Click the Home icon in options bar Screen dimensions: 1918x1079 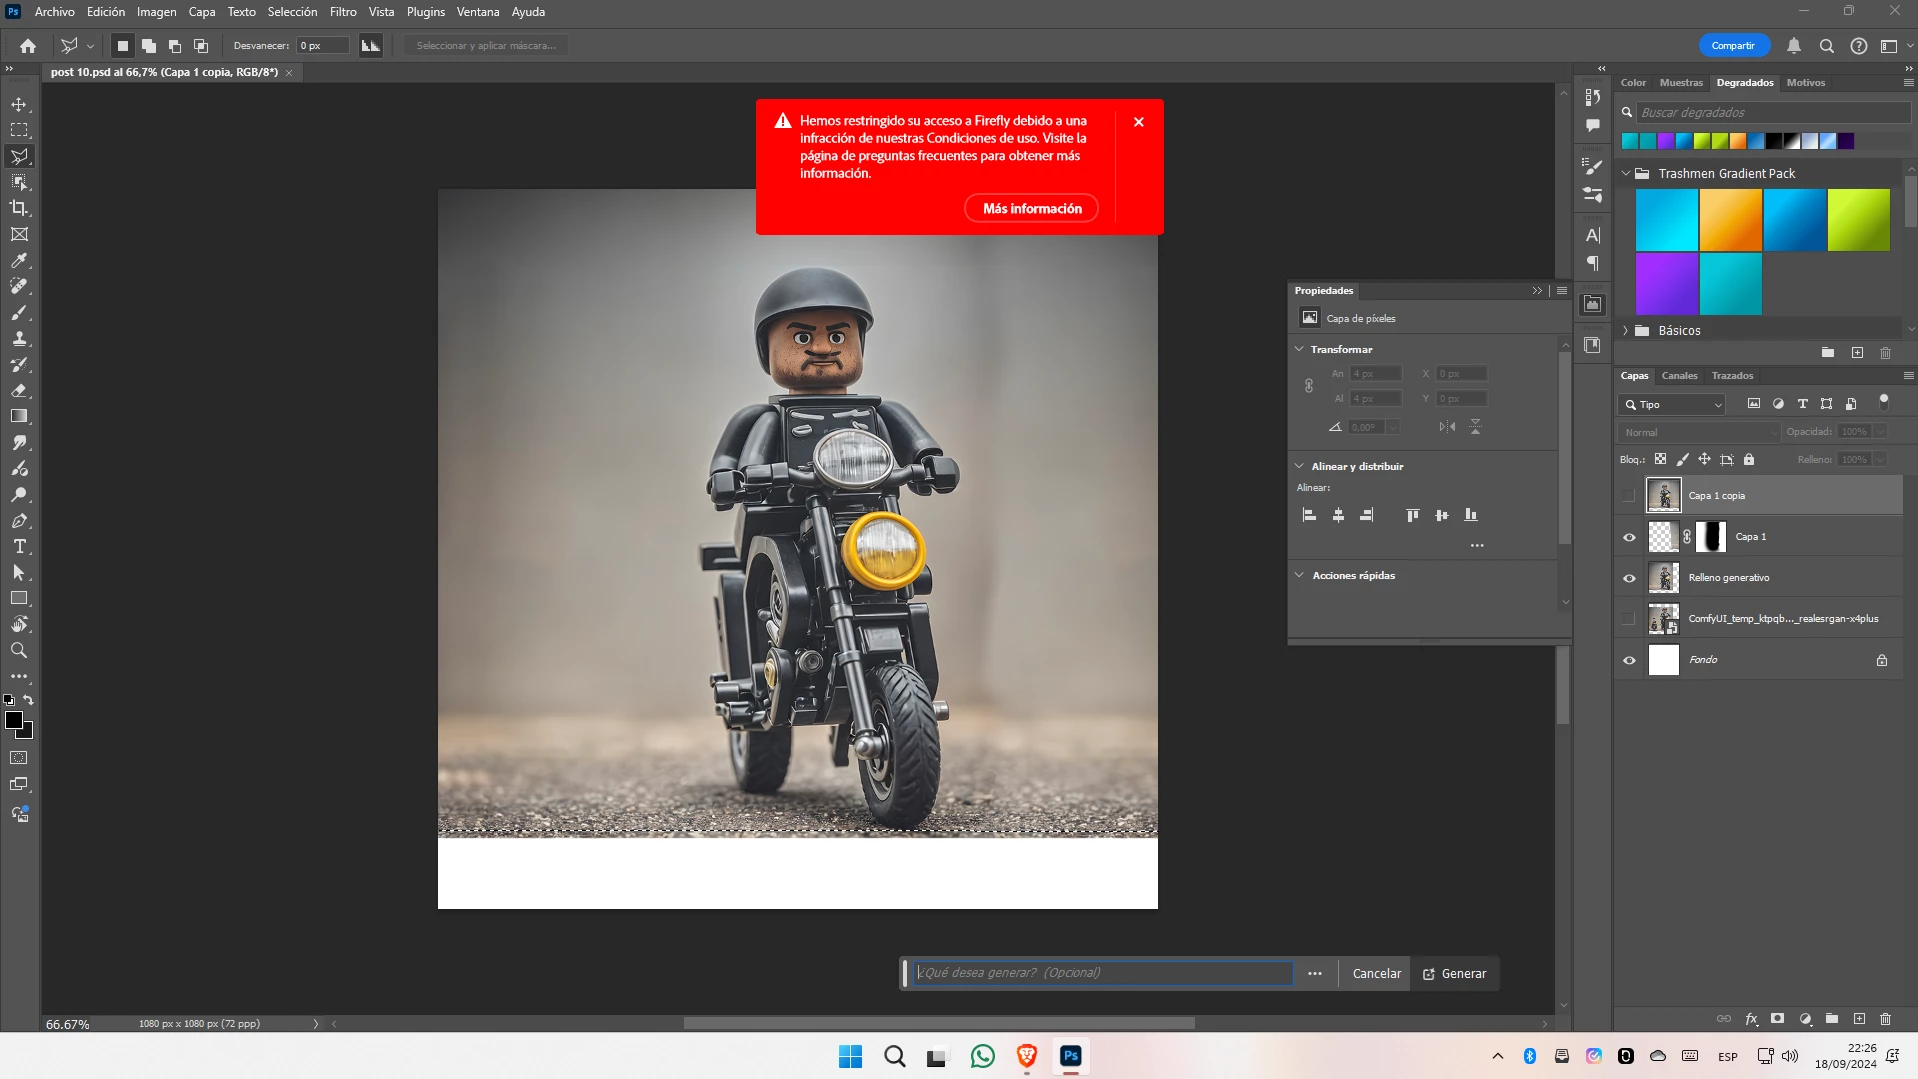pos(28,46)
